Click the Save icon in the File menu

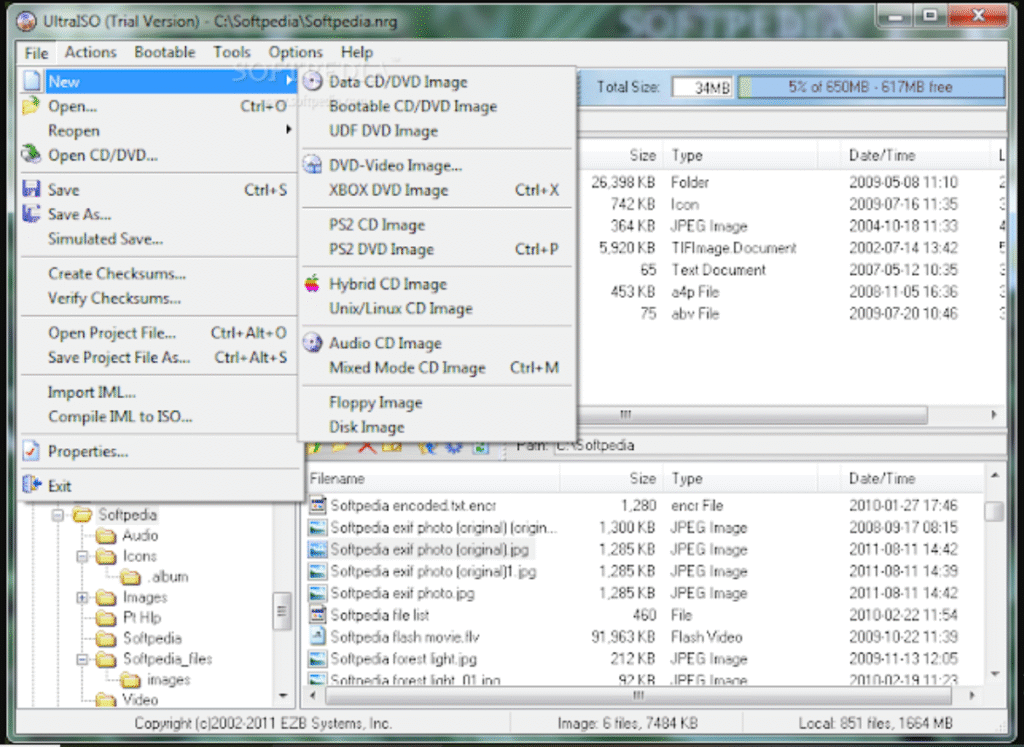31,189
